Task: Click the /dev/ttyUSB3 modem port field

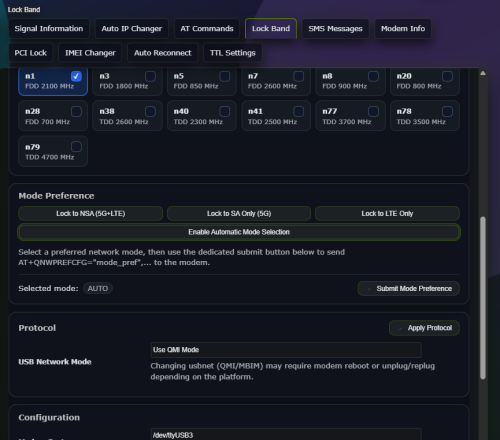Action: pos(286,434)
